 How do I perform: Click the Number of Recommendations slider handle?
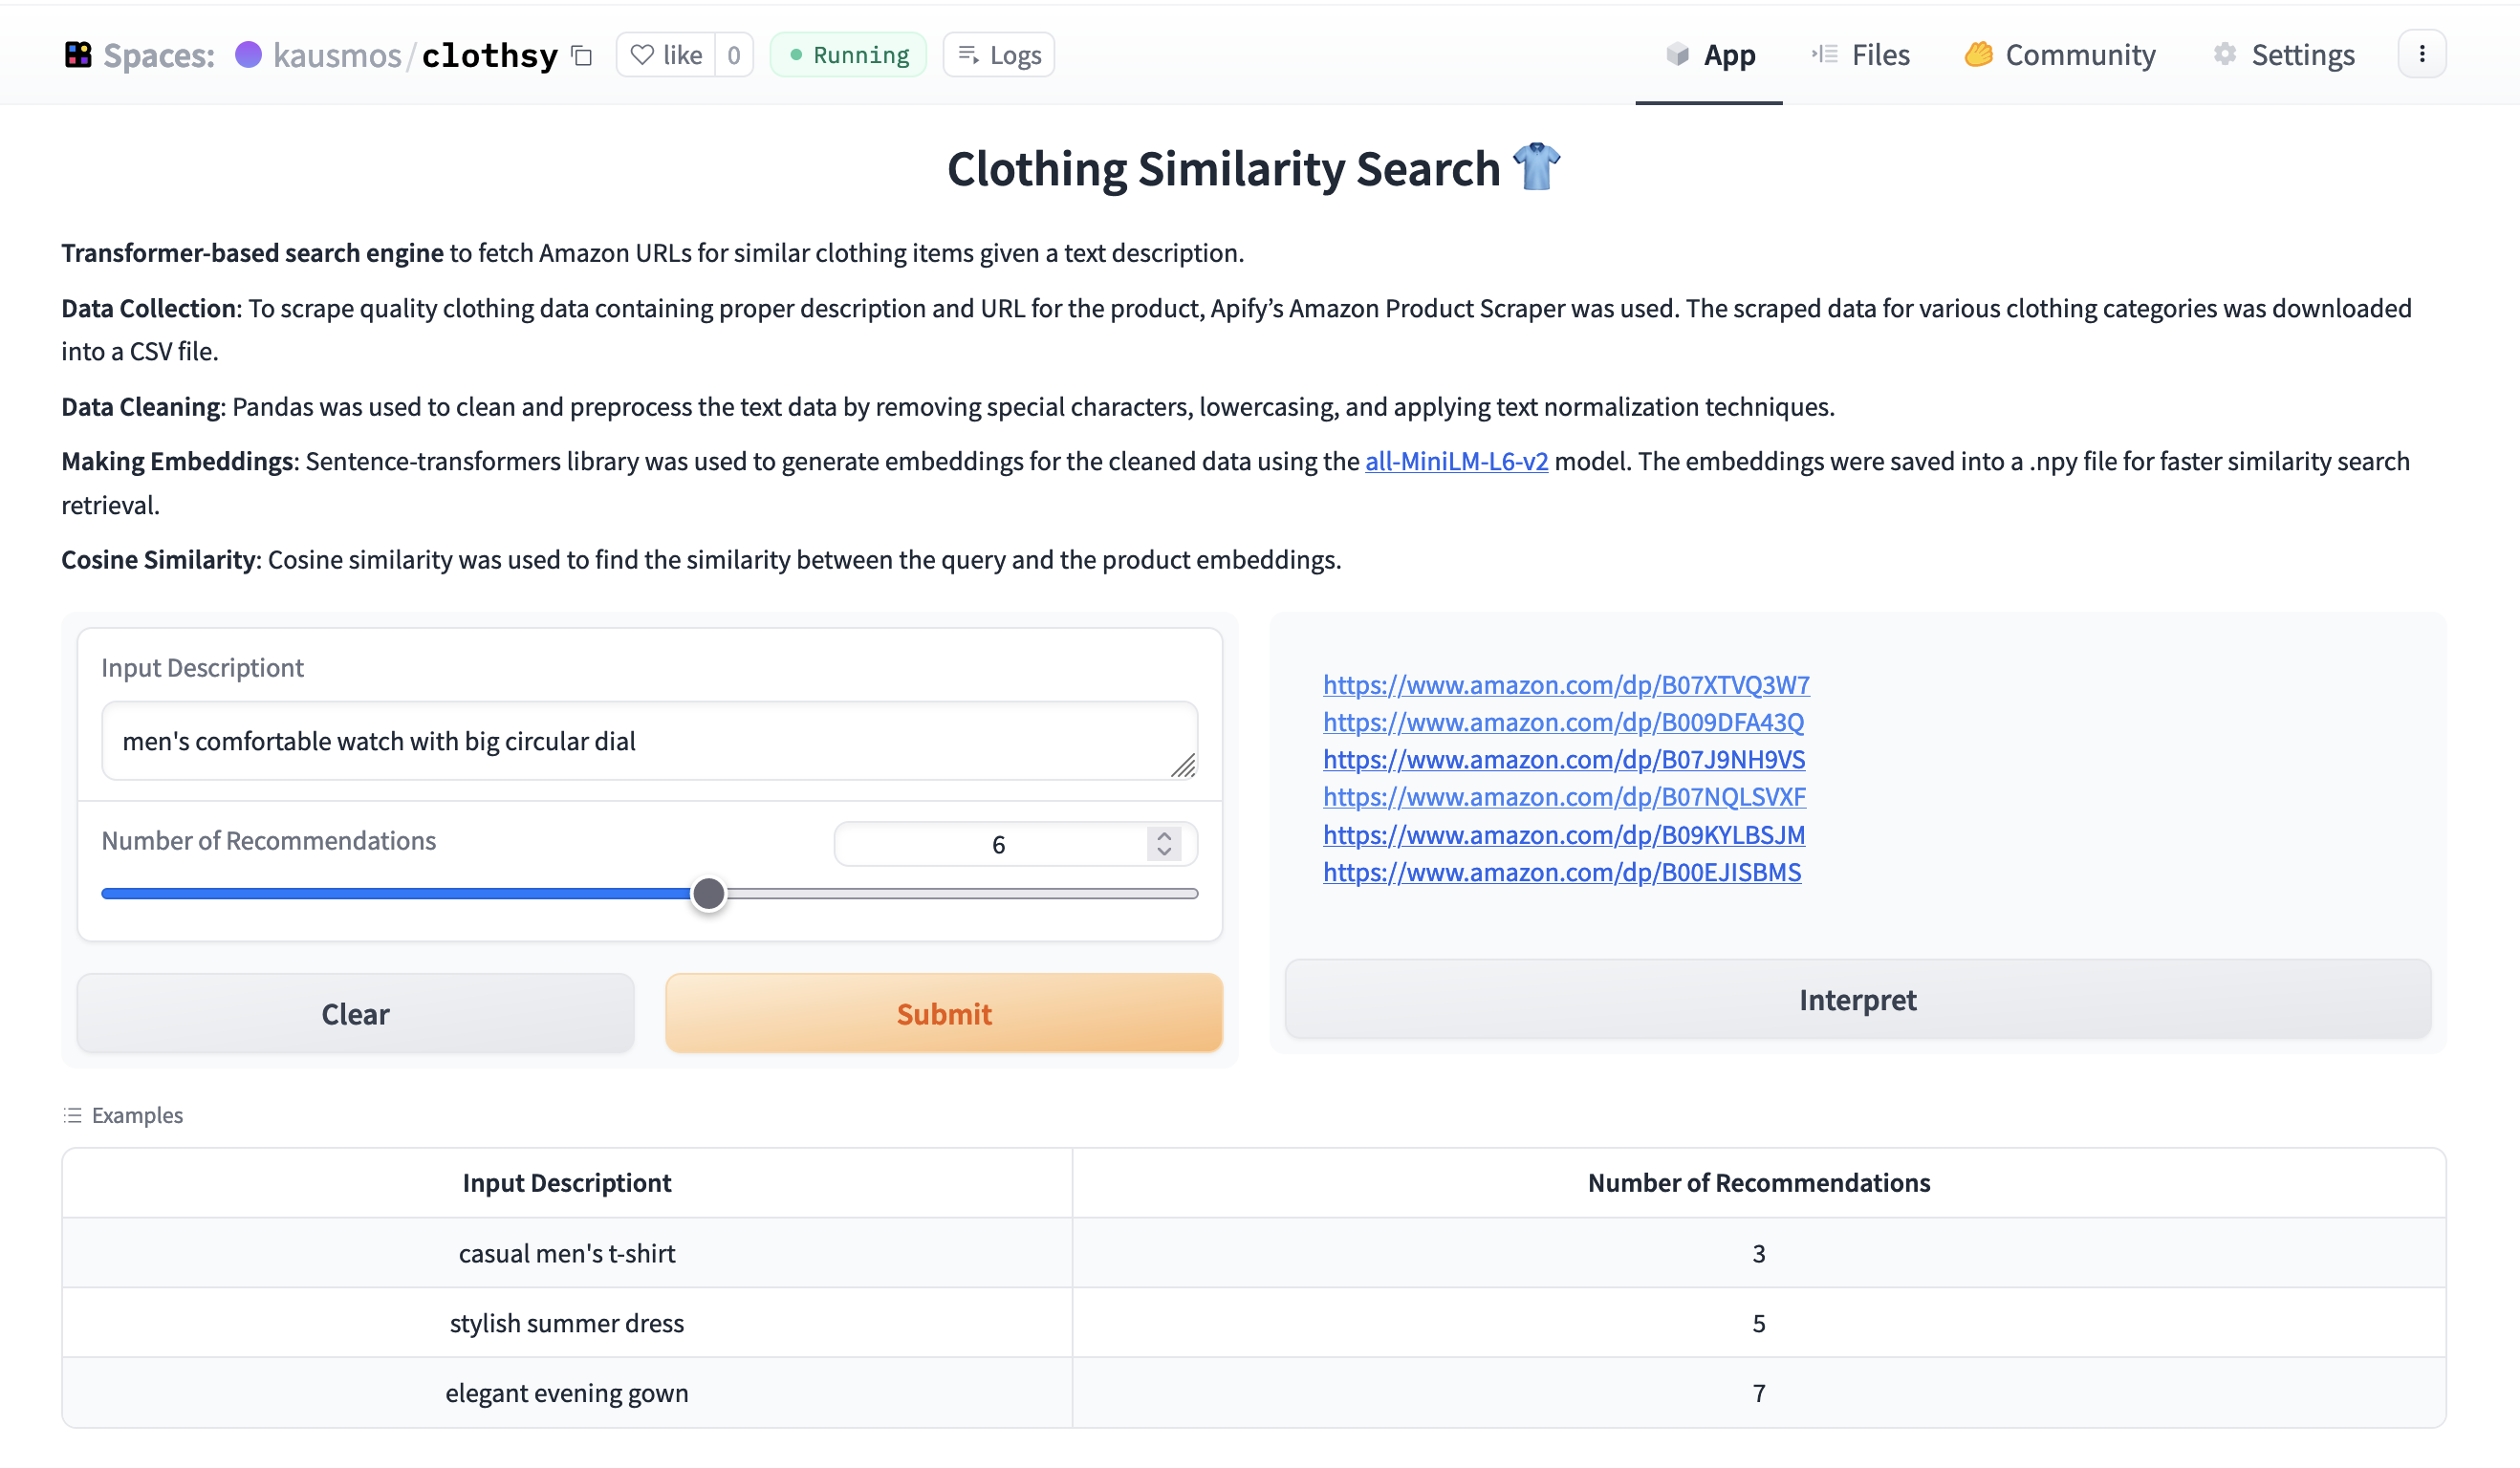point(709,893)
